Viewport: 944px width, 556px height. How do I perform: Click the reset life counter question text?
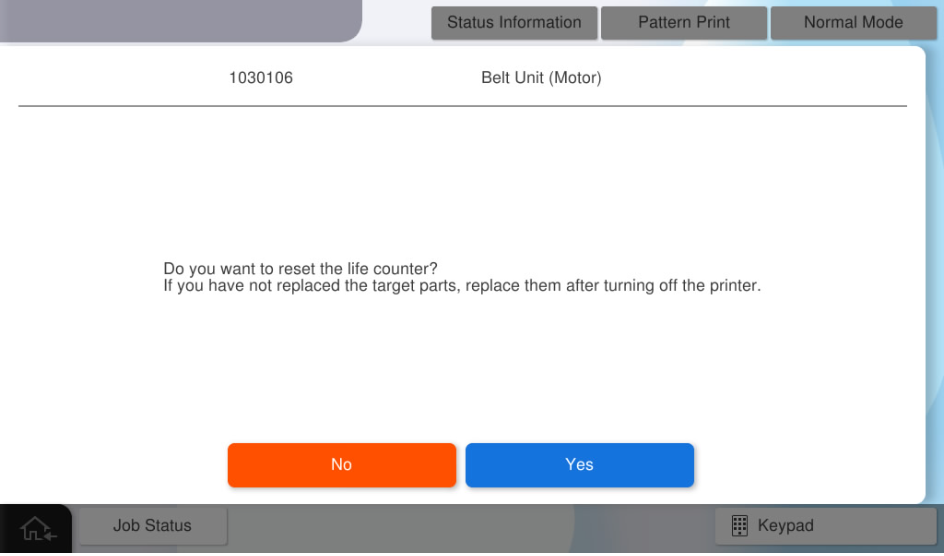(x=301, y=269)
